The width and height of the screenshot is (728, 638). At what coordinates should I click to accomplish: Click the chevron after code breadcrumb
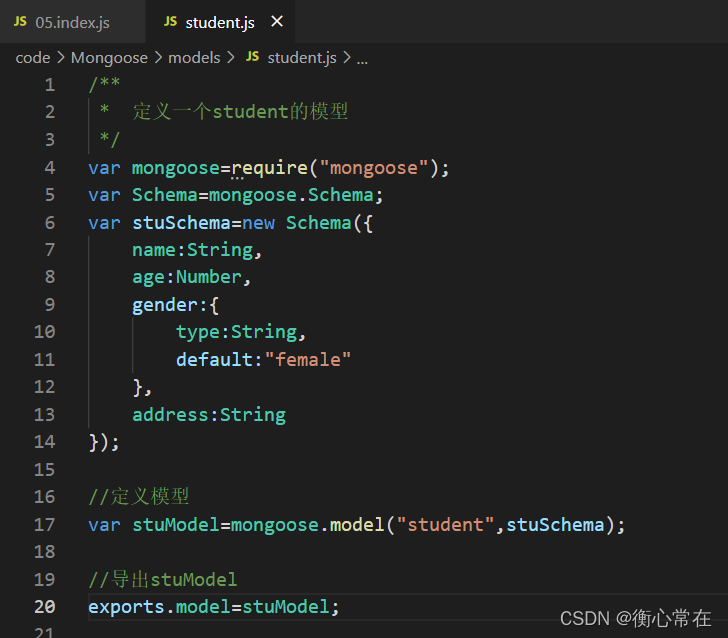pos(61,58)
